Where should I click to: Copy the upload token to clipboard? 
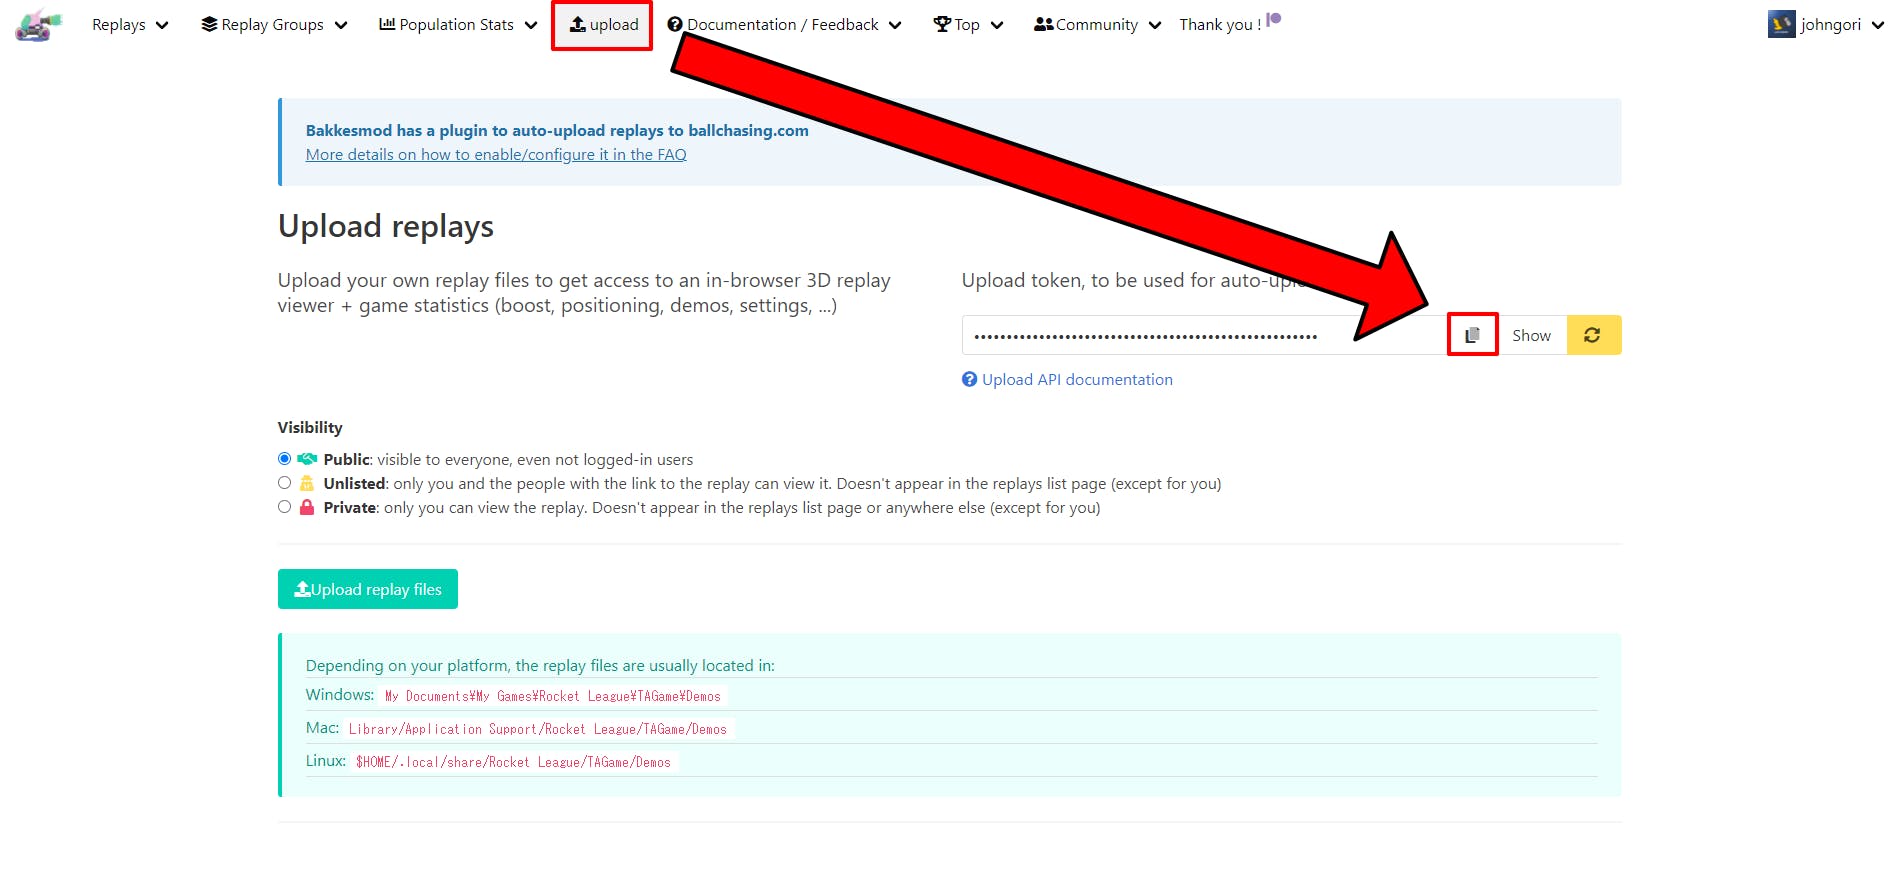pyautogui.click(x=1472, y=335)
